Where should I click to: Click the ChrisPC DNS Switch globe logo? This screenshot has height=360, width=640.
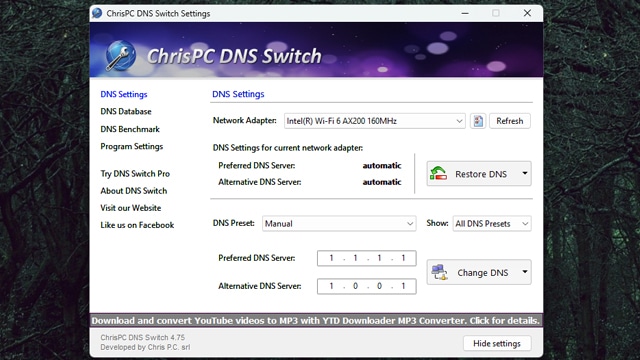120,55
